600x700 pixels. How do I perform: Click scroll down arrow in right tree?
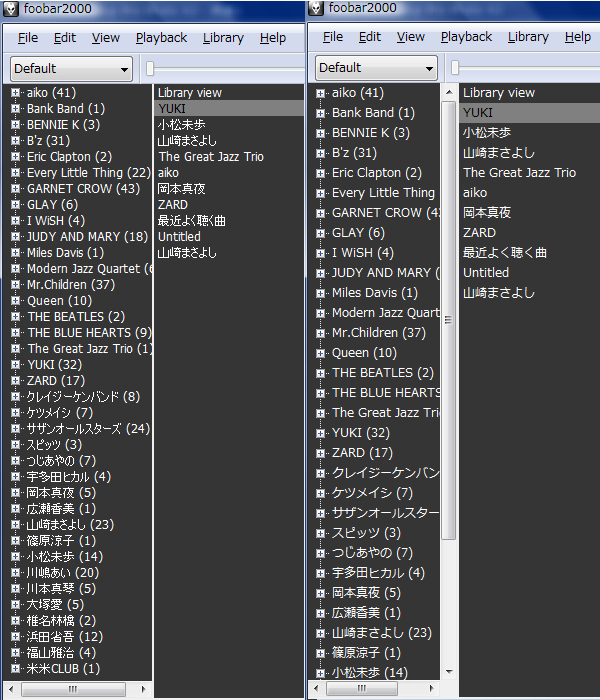[449, 671]
